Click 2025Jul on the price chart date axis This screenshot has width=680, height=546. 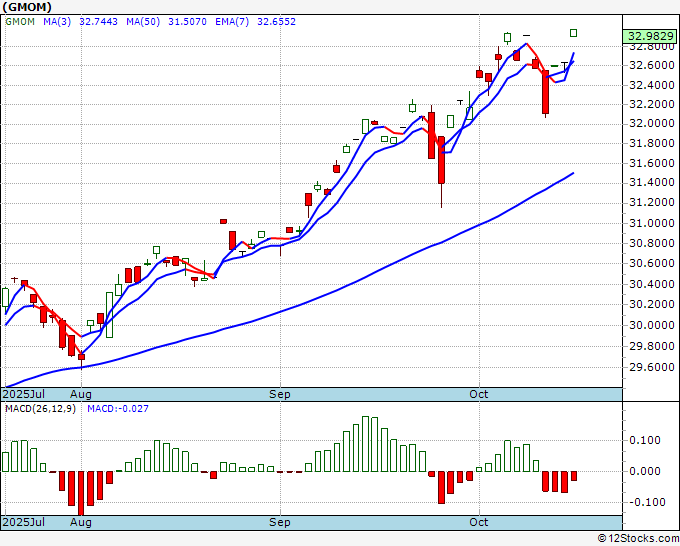(x=24, y=394)
